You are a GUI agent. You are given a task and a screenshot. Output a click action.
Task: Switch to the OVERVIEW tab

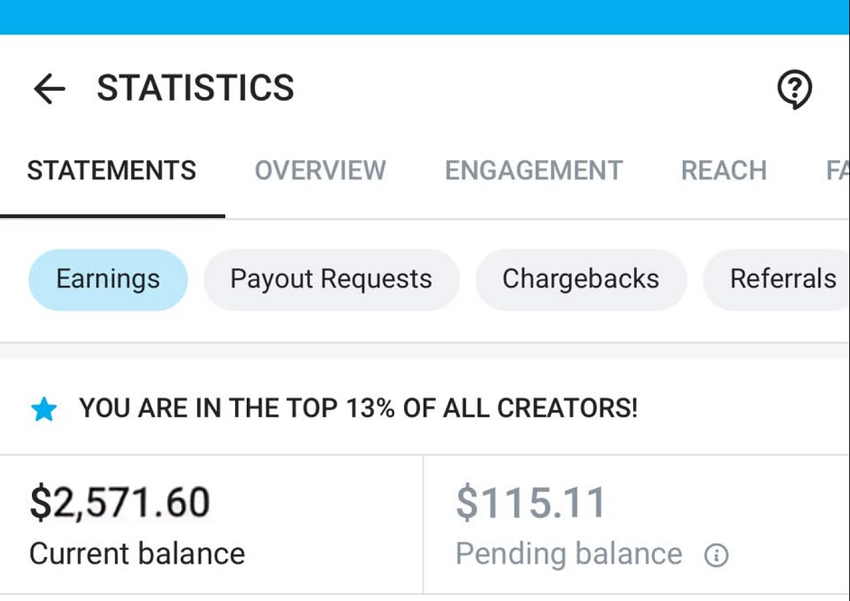[320, 171]
